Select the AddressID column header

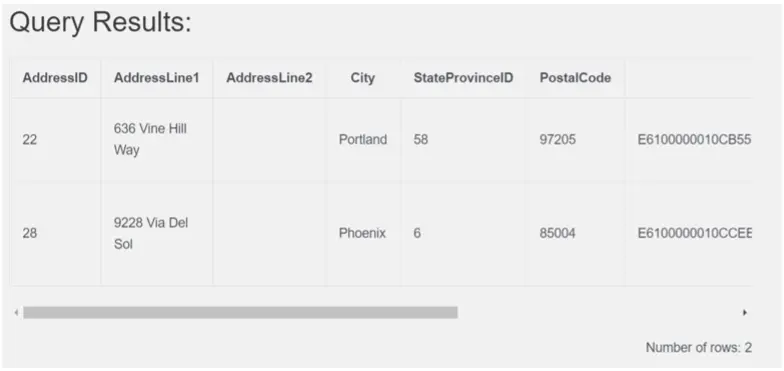(55, 78)
